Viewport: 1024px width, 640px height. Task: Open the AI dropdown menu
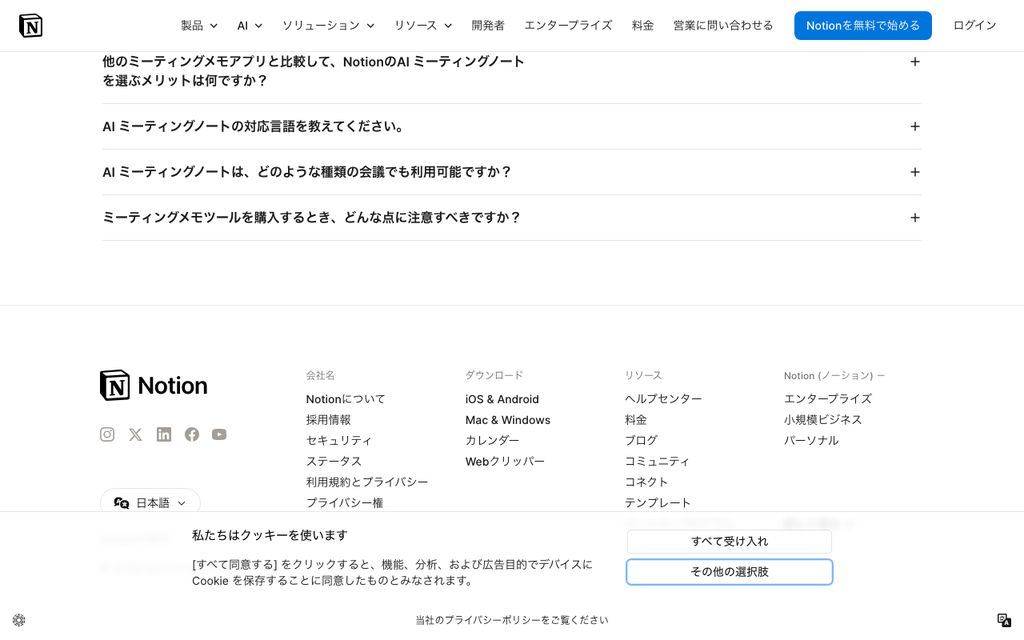[x=249, y=25]
